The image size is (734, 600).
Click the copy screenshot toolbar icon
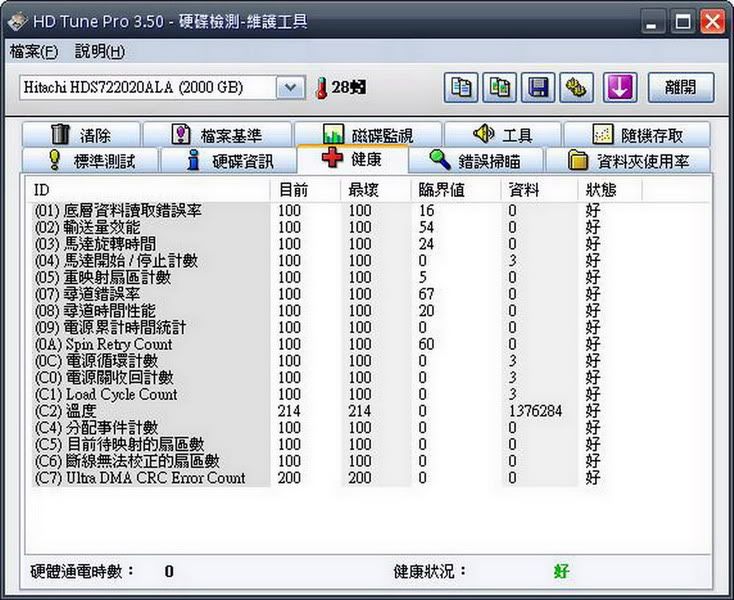499,88
